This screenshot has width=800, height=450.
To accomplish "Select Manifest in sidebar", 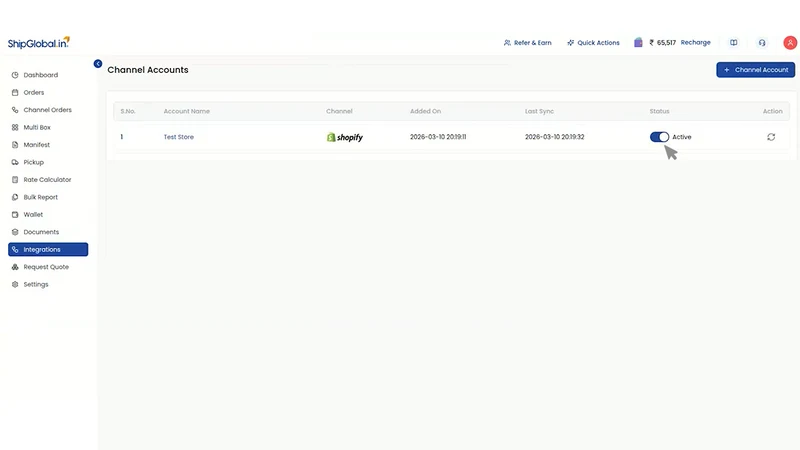I will 48,145.
